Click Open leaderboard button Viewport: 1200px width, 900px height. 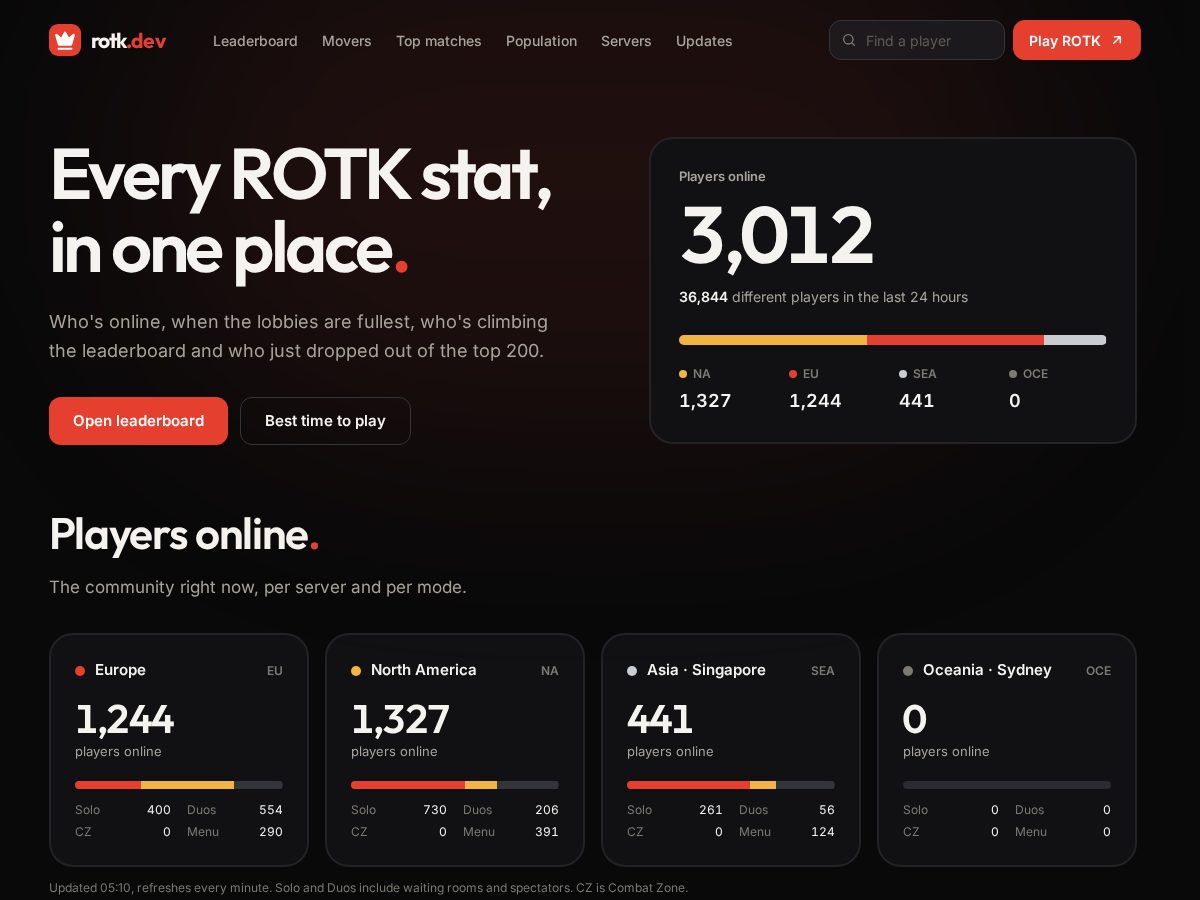pos(138,421)
